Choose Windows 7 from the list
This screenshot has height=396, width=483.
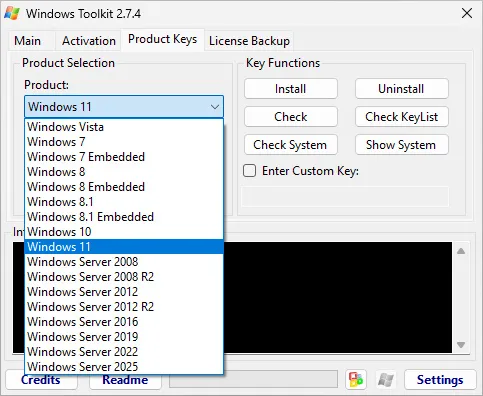click(x=124, y=142)
